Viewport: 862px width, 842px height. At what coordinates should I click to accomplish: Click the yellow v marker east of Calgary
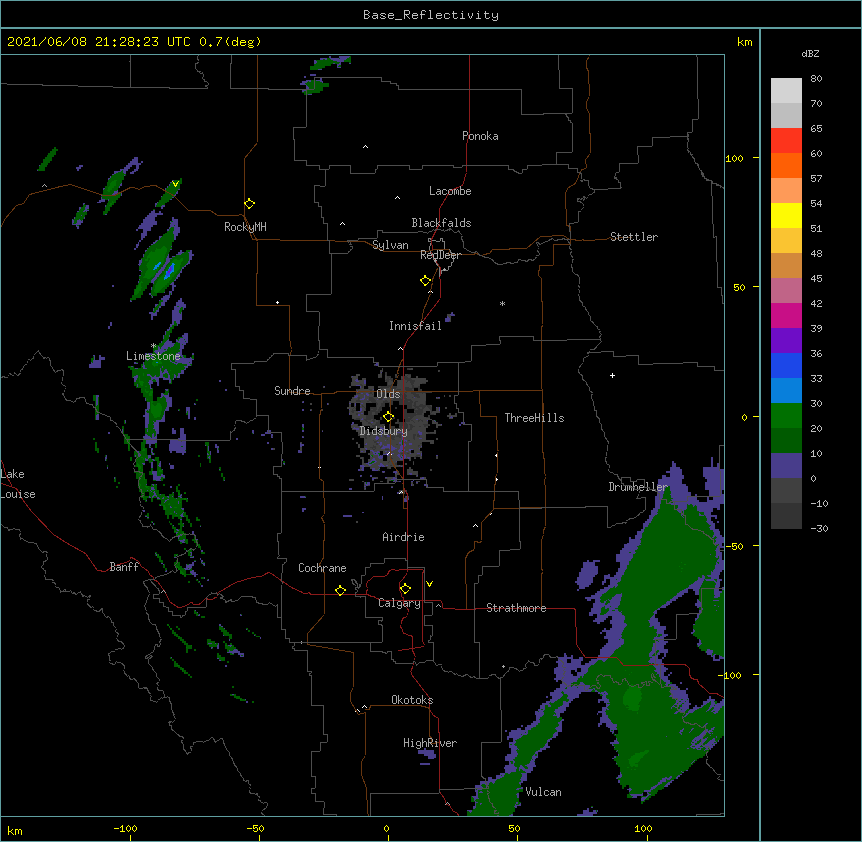(429, 584)
